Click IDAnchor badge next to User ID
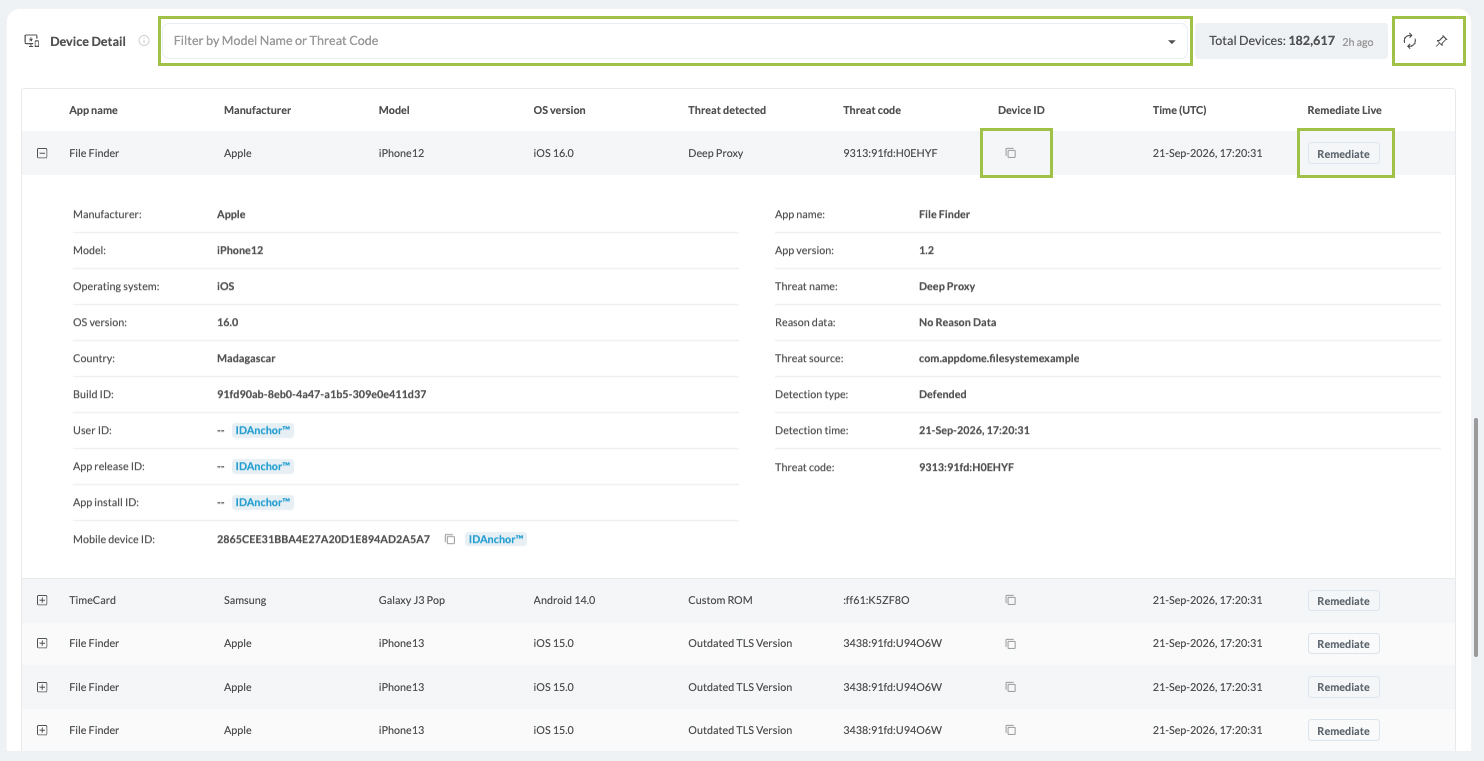 (263, 430)
